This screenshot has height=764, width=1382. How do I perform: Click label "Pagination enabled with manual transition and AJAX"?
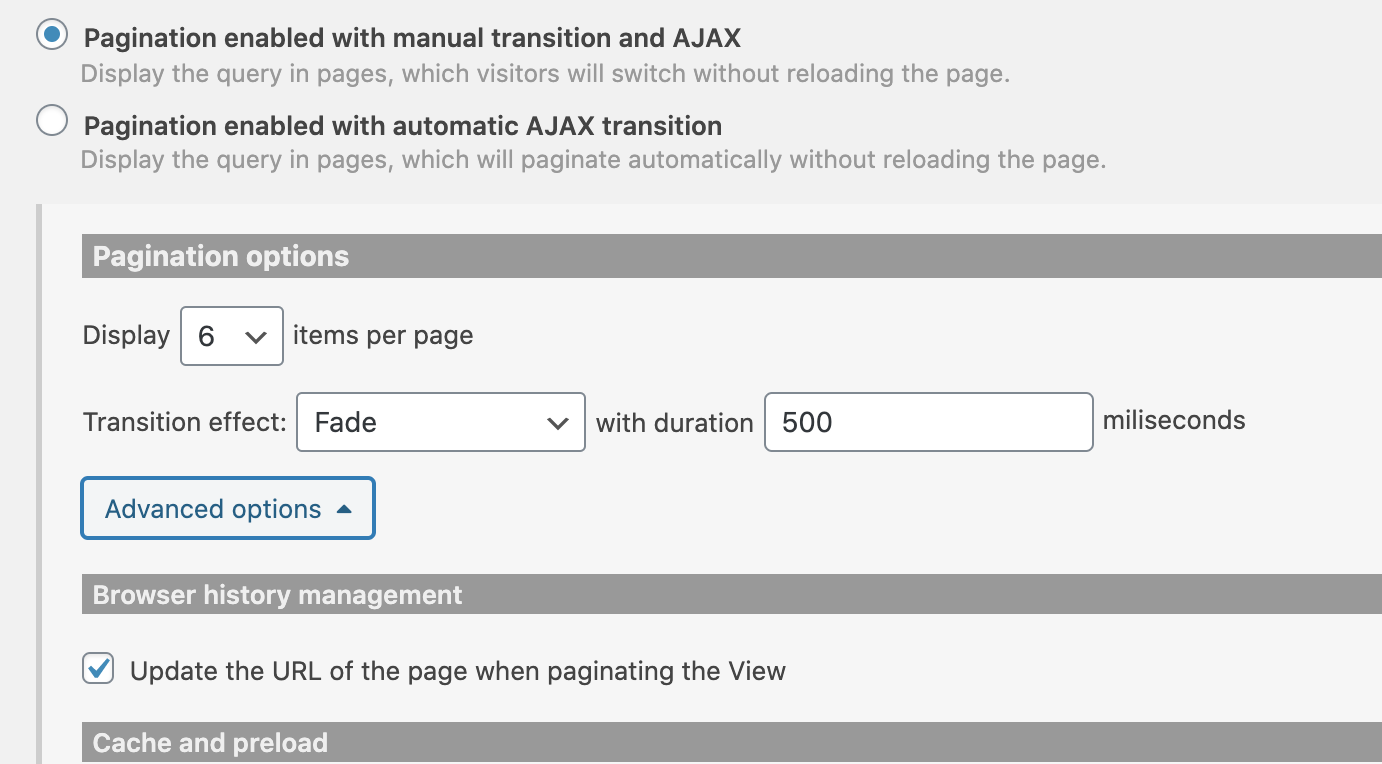(x=412, y=38)
